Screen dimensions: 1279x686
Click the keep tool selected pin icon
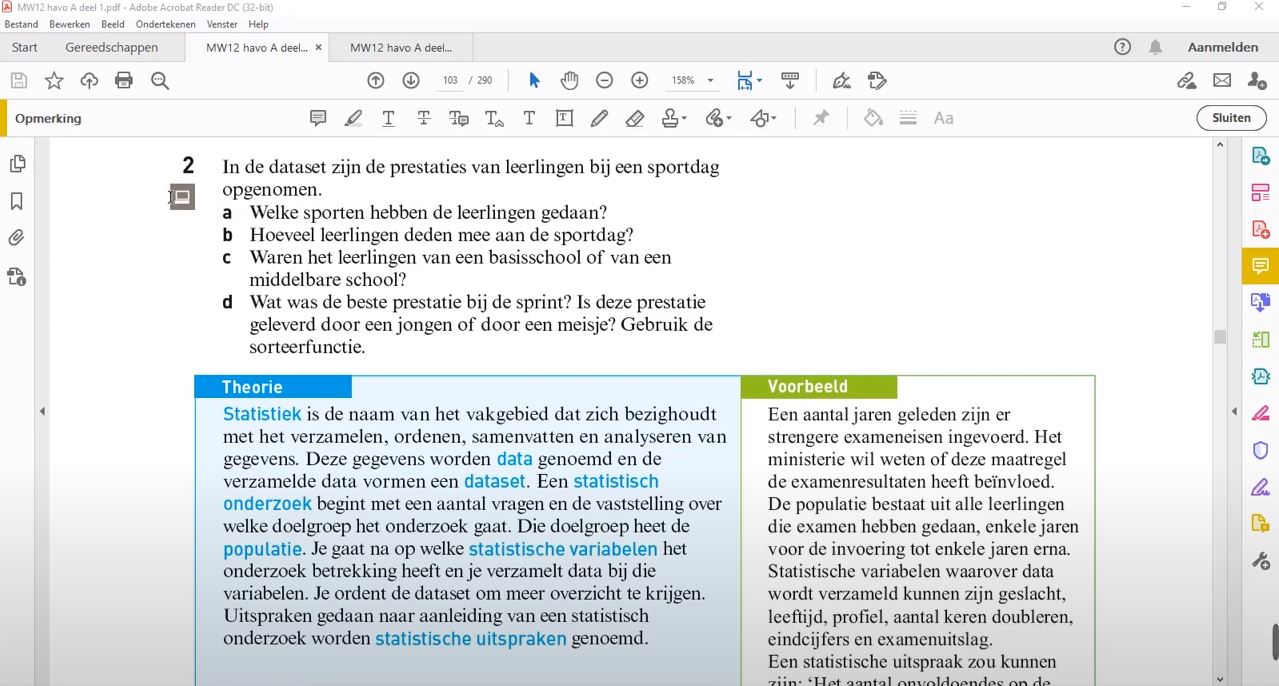click(821, 118)
